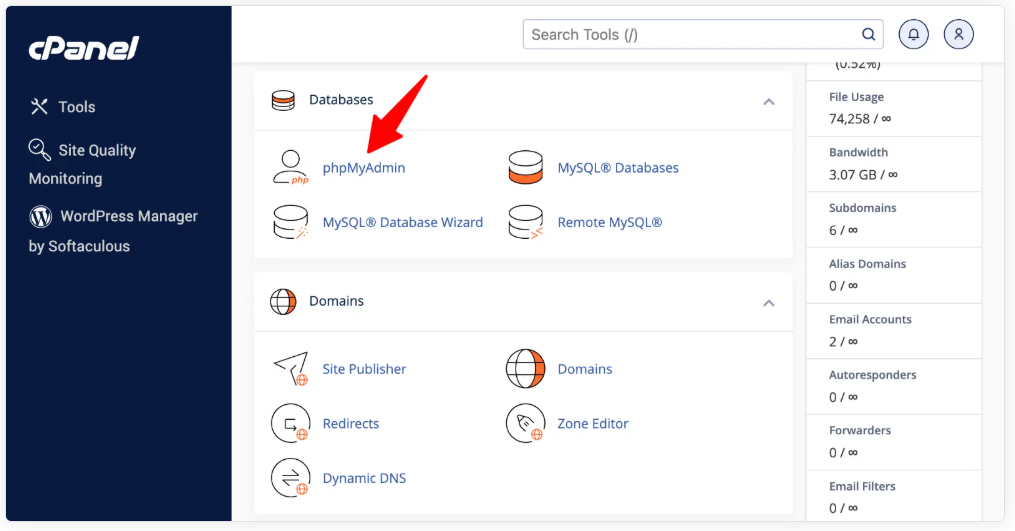This screenshot has height=531, width=1015.
Task: Click the WordPress logo icon in sidebar
Action: click(40, 216)
